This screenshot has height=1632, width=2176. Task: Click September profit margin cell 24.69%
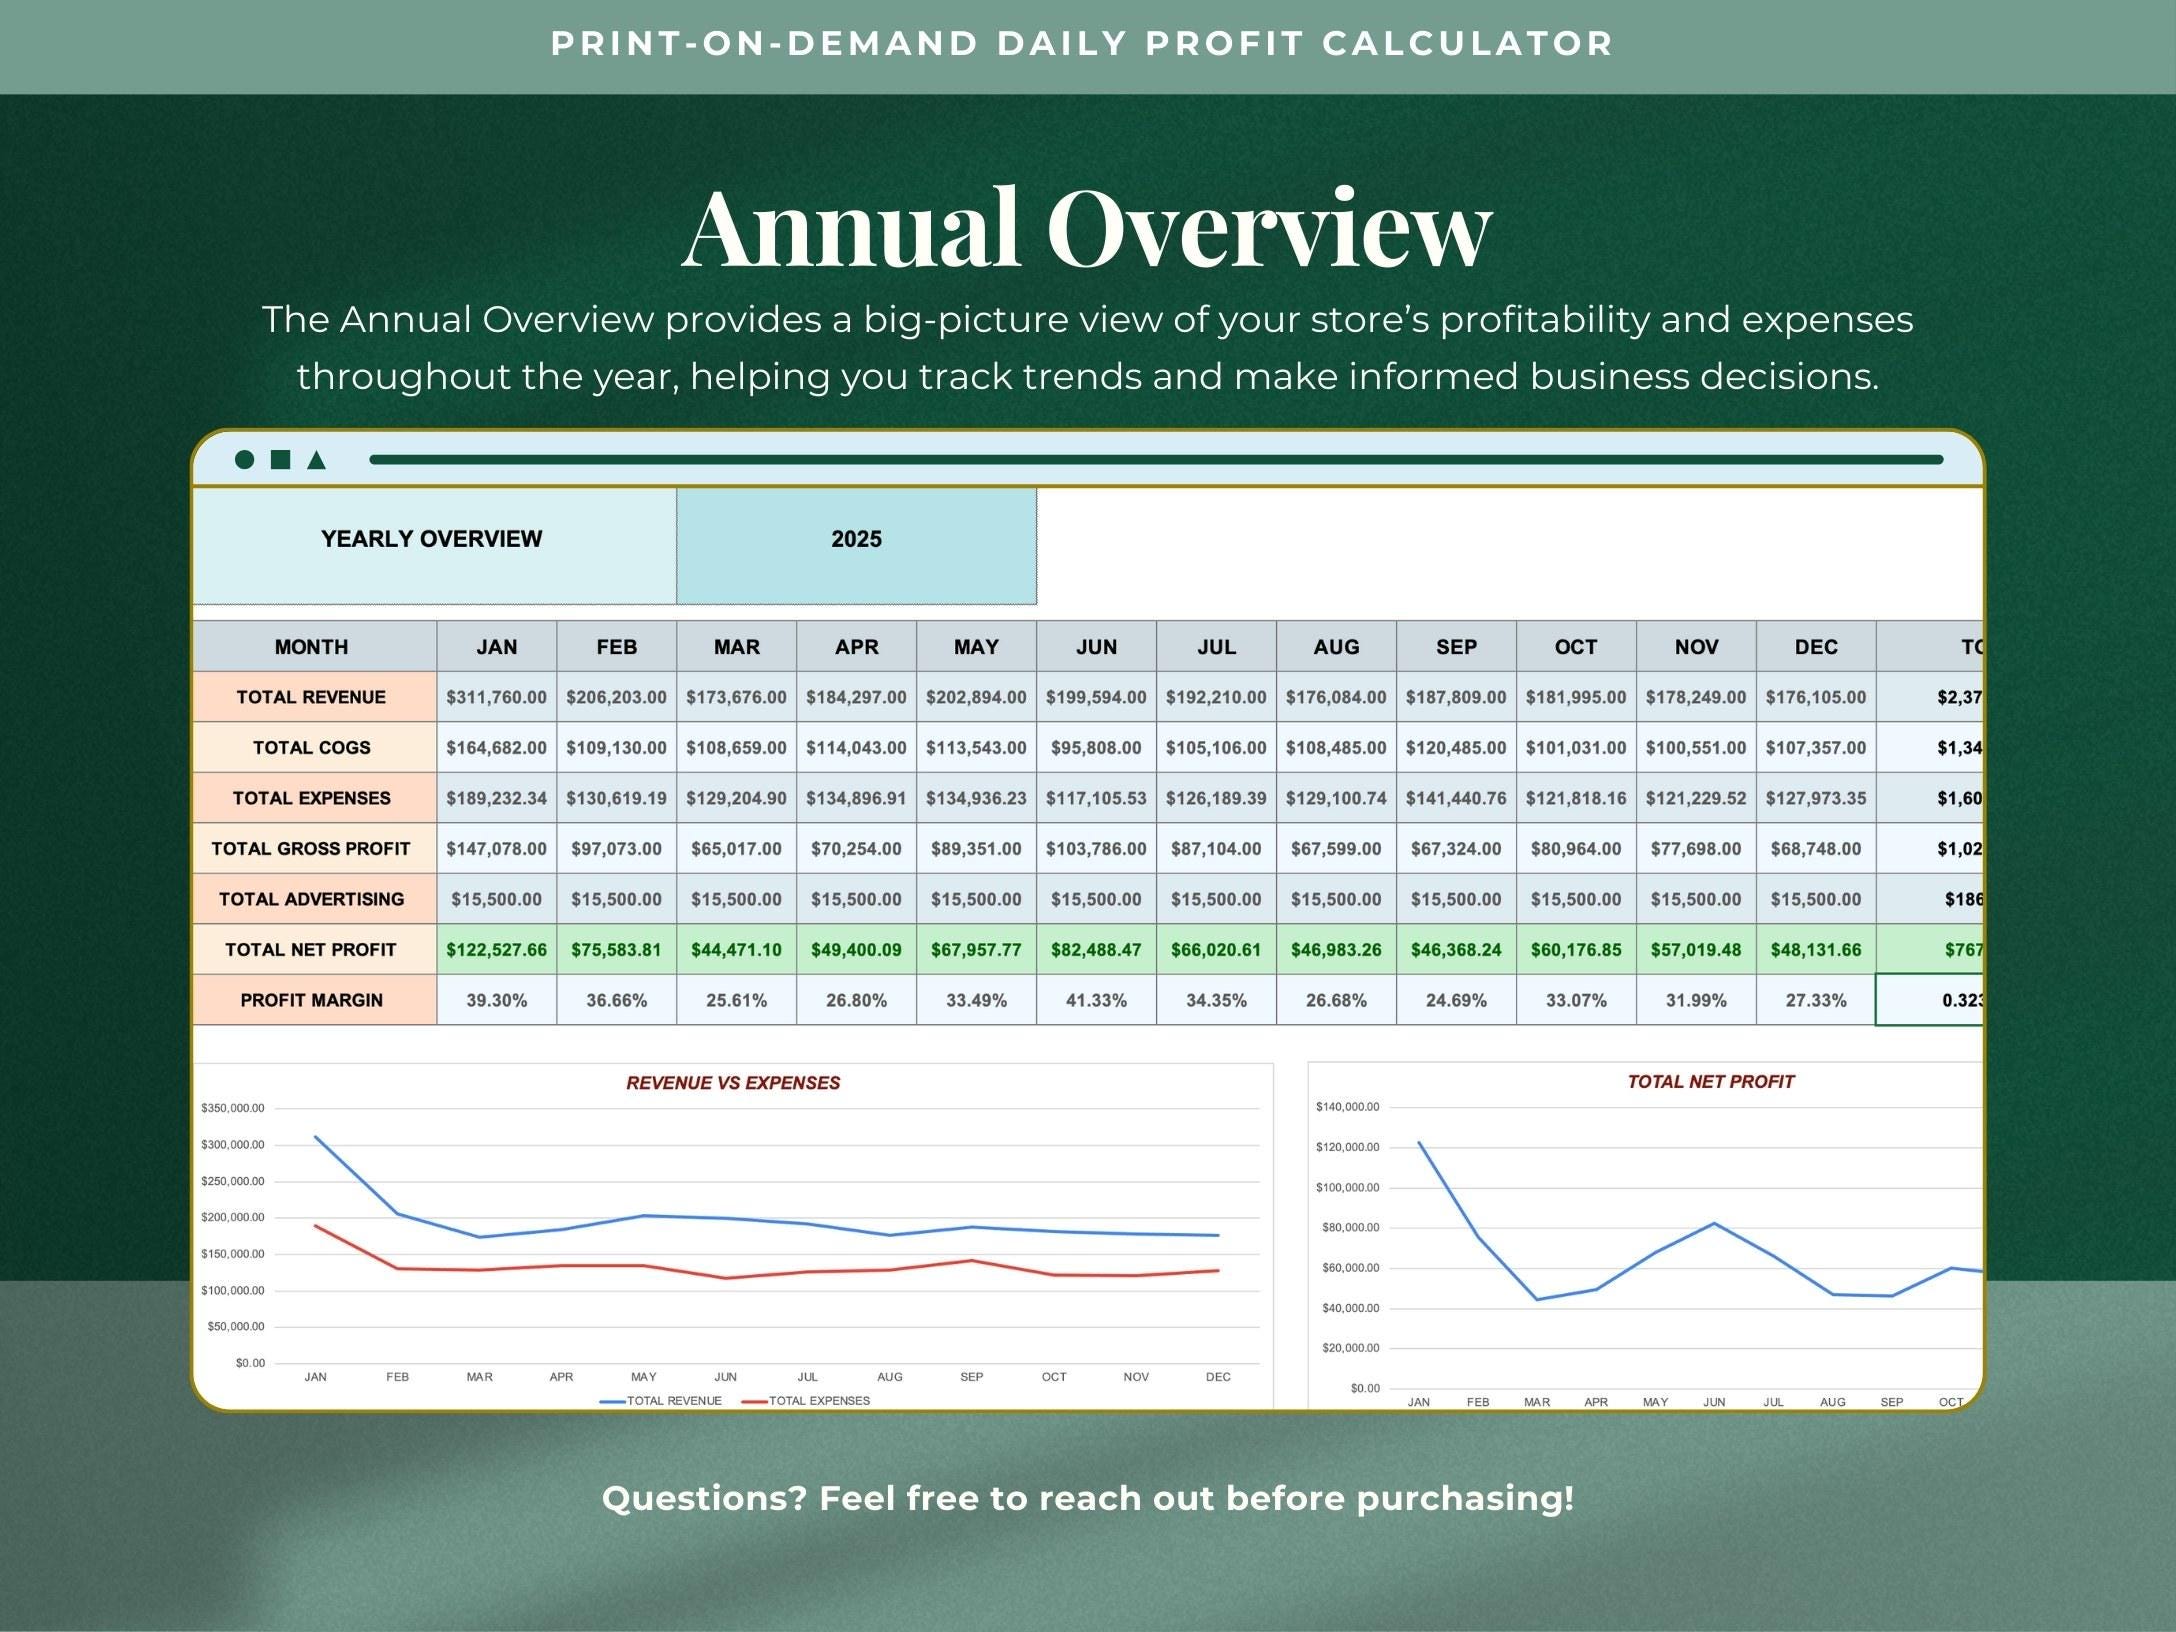[x=1456, y=1000]
